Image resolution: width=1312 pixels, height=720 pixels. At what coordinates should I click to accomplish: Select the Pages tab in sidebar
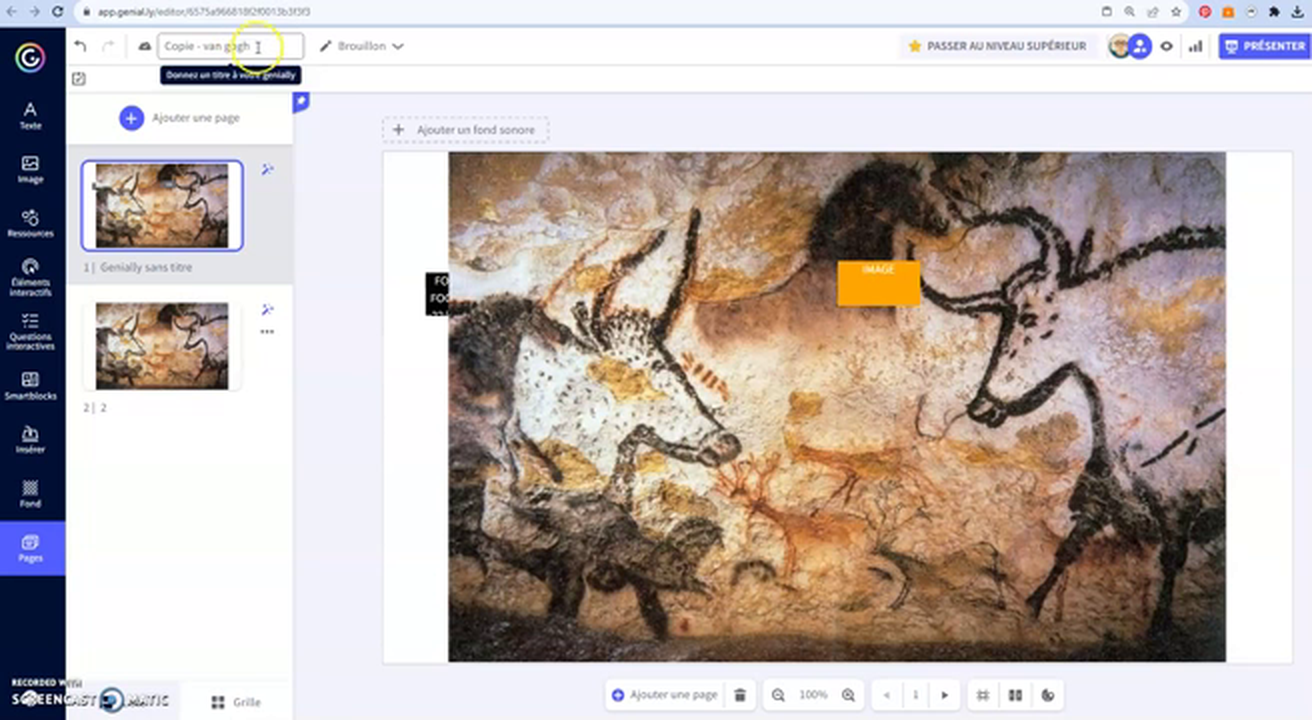pyautogui.click(x=30, y=548)
